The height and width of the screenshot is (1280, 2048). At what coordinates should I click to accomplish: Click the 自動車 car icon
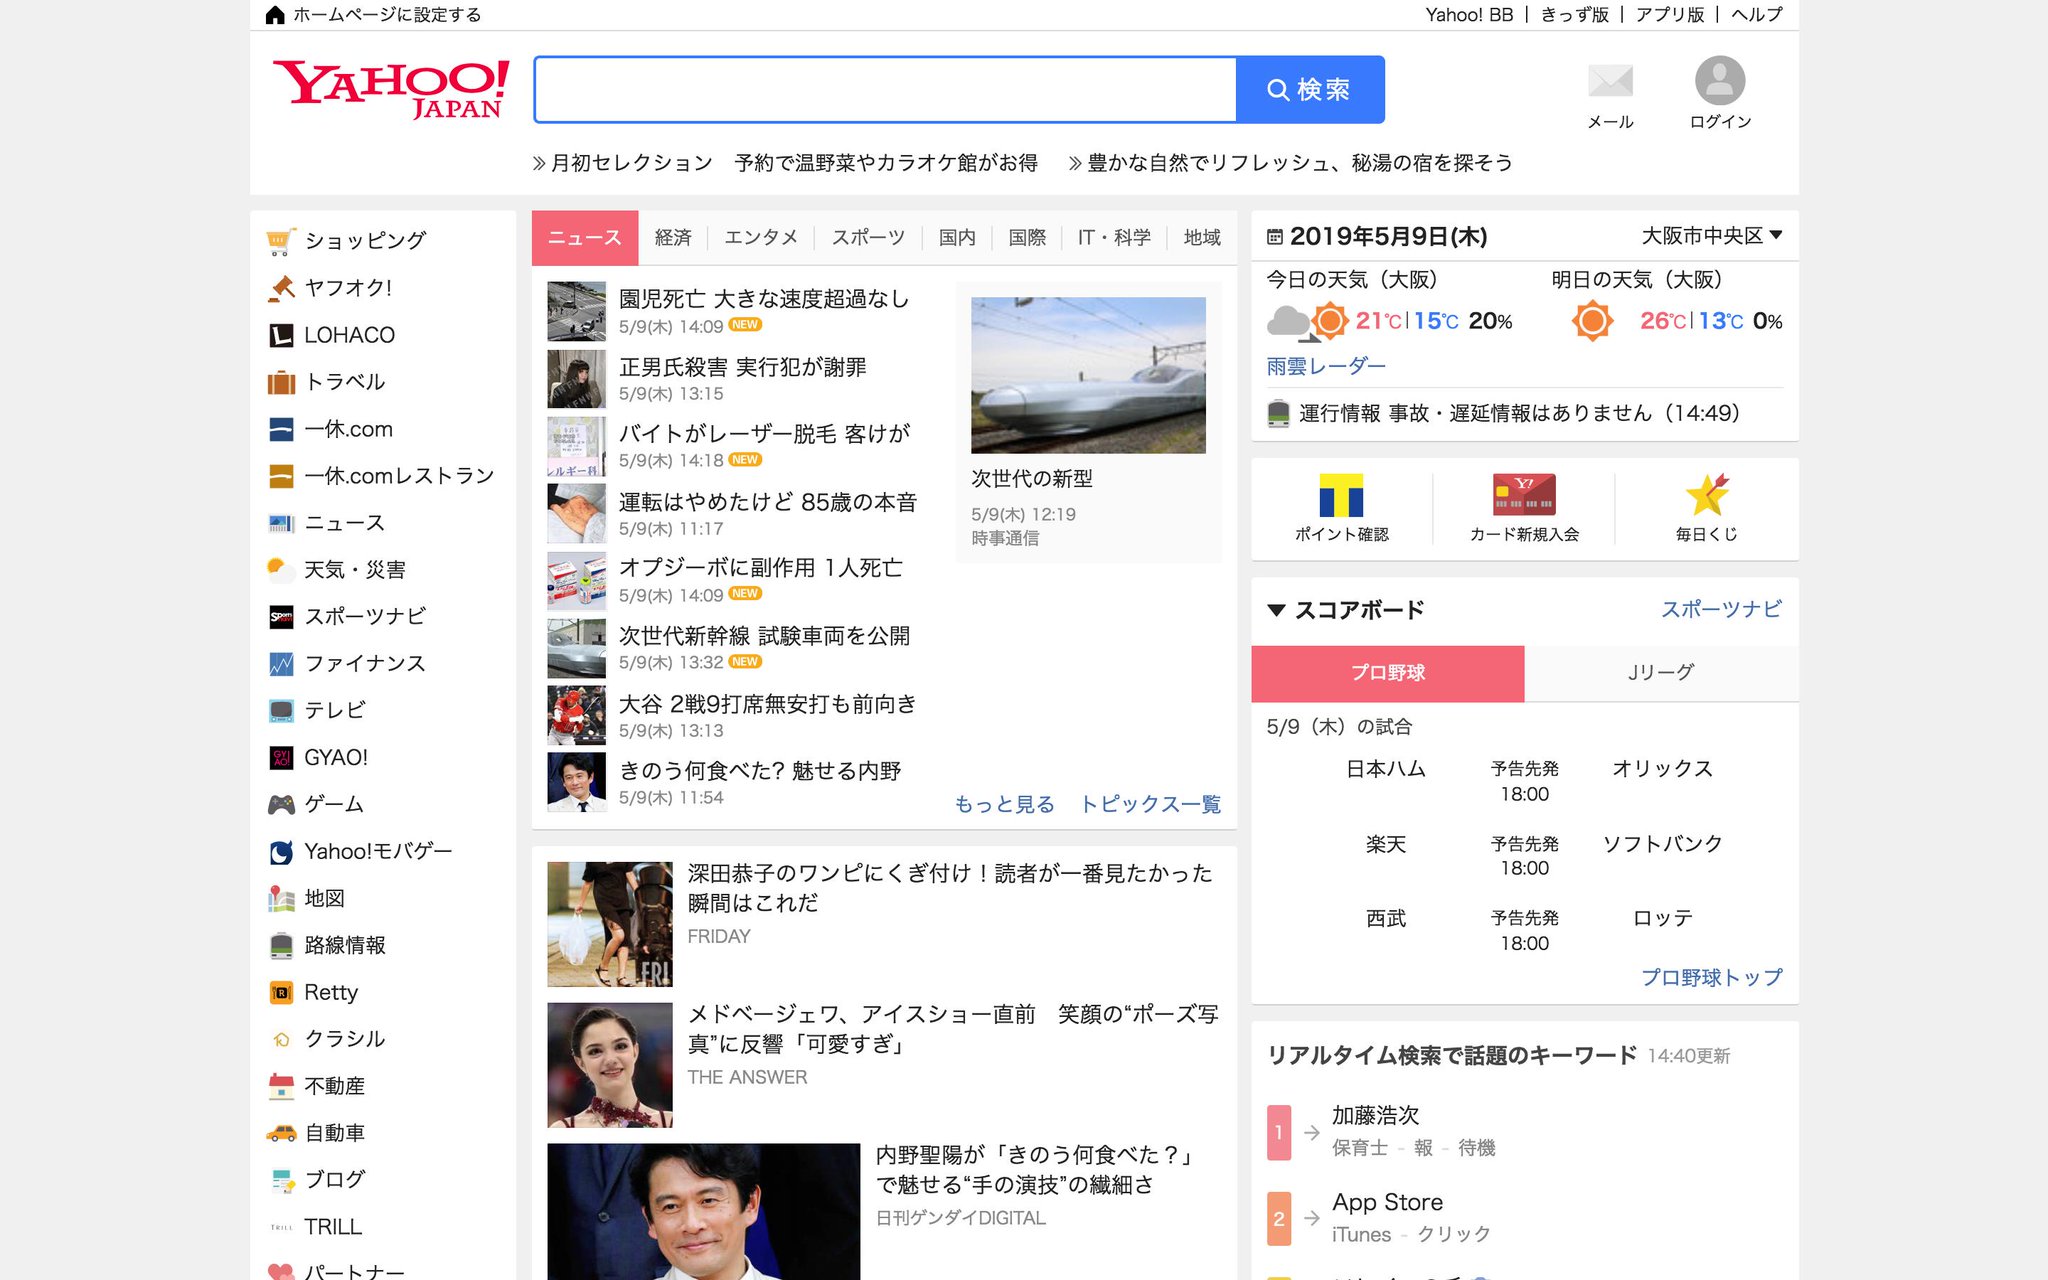pos(281,1133)
